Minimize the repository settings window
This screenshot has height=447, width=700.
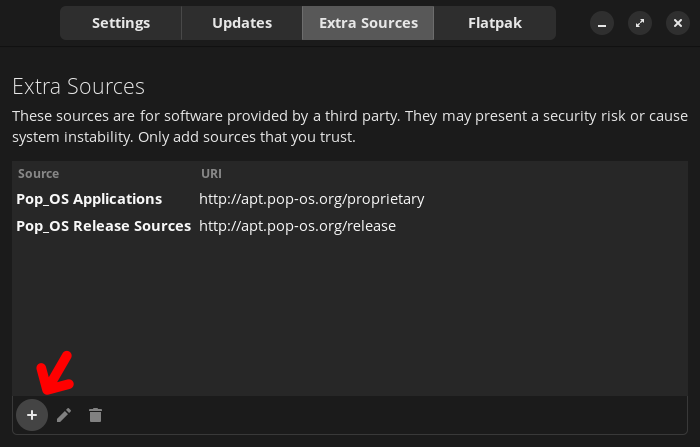(601, 23)
